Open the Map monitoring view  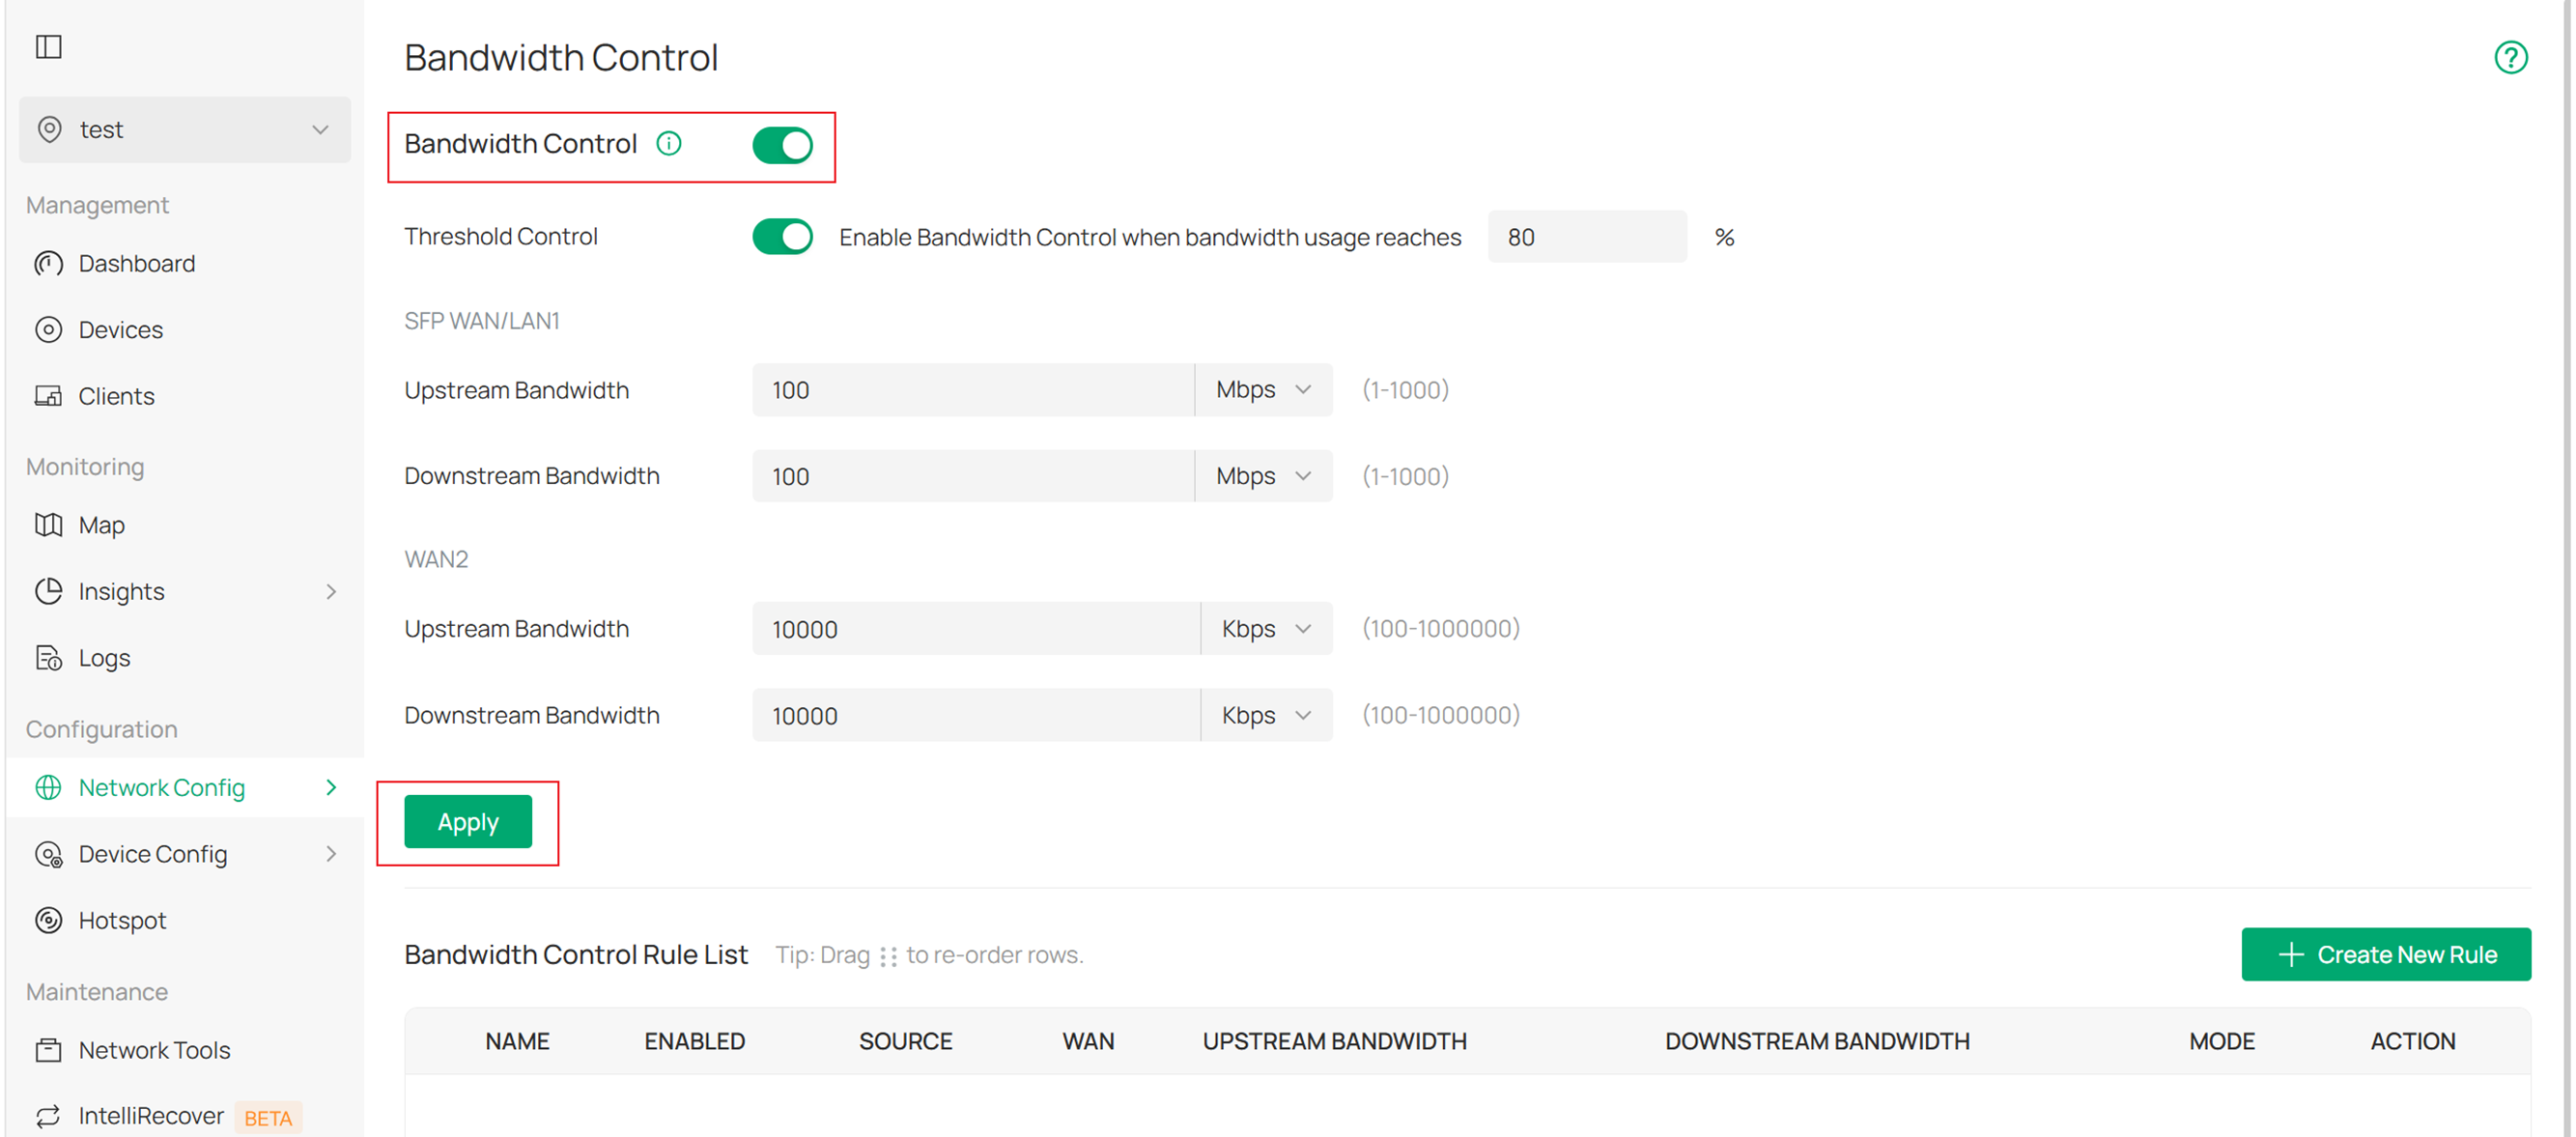[x=101, y=524]
